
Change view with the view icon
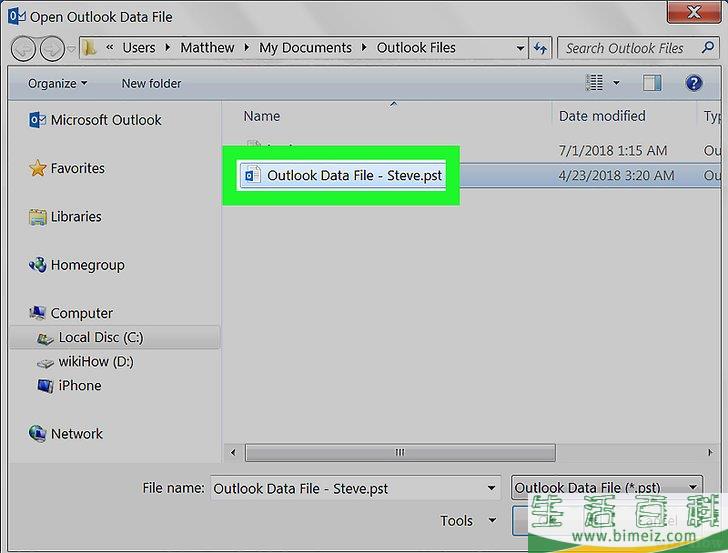click(x=594, y=83)
